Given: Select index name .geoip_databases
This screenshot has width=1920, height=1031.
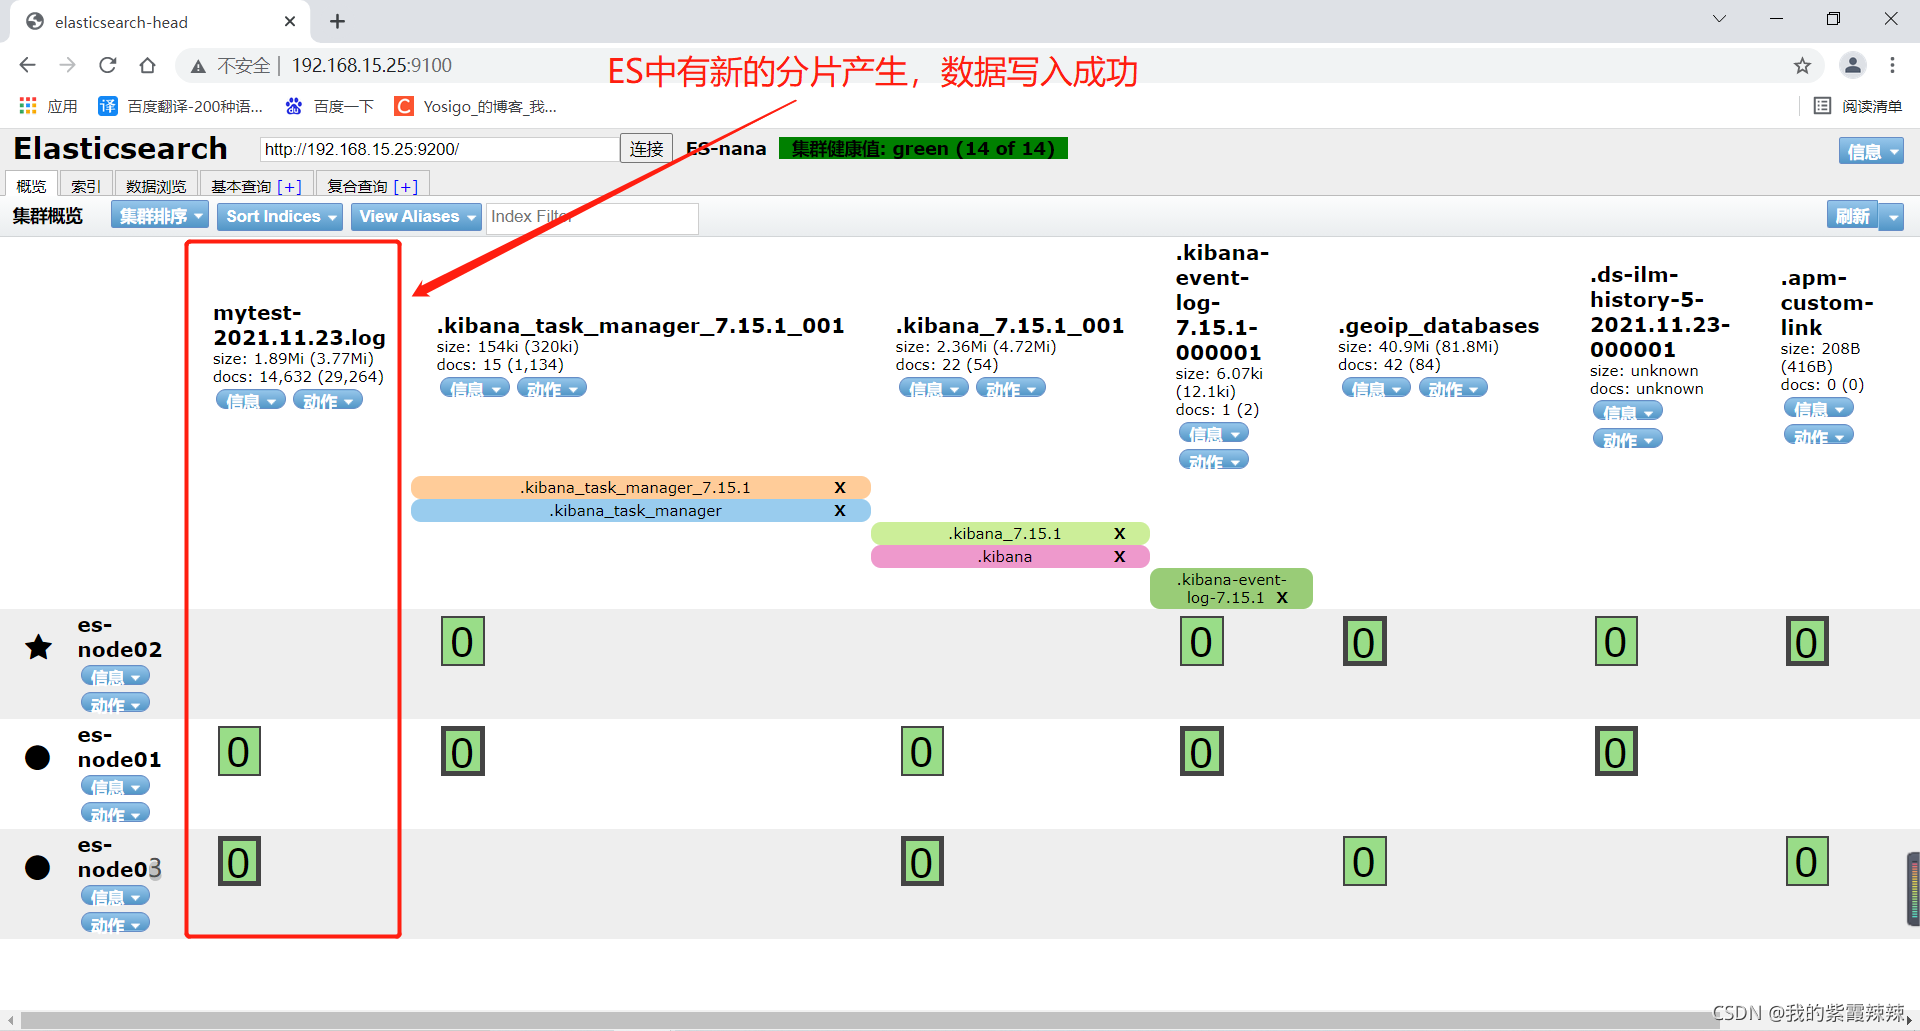Looking at the screenshot, I should click(x=1438, y=326).
